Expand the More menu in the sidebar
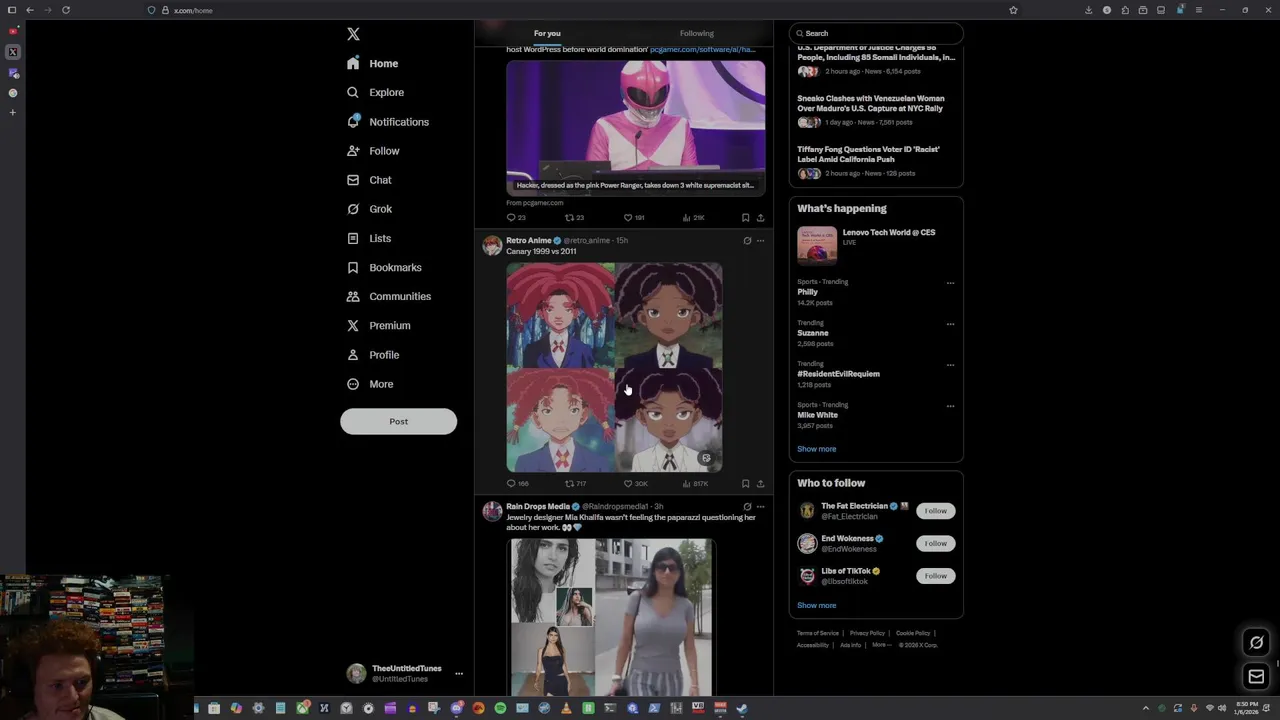Image resolution: width=1280 pixels, height=720 pixels. click(x=369, y=384)
